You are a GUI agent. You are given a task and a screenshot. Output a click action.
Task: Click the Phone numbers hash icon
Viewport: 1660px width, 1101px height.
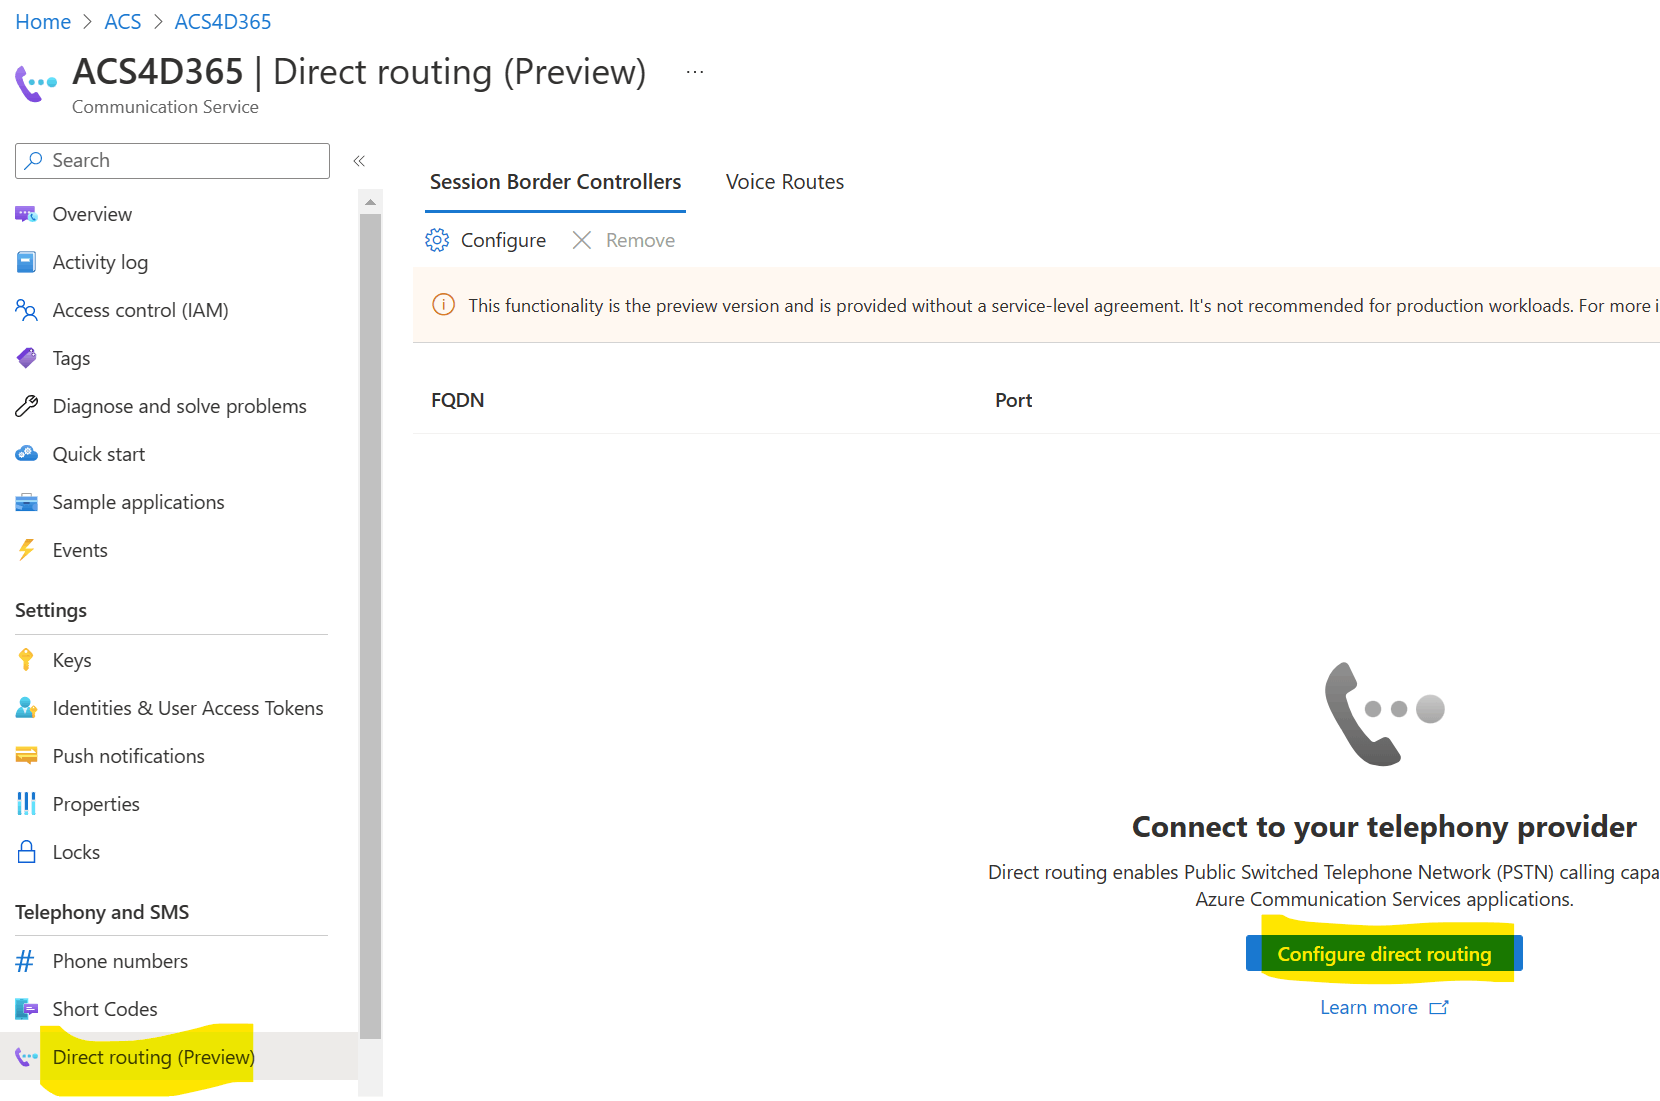click(x=26, y=961)
